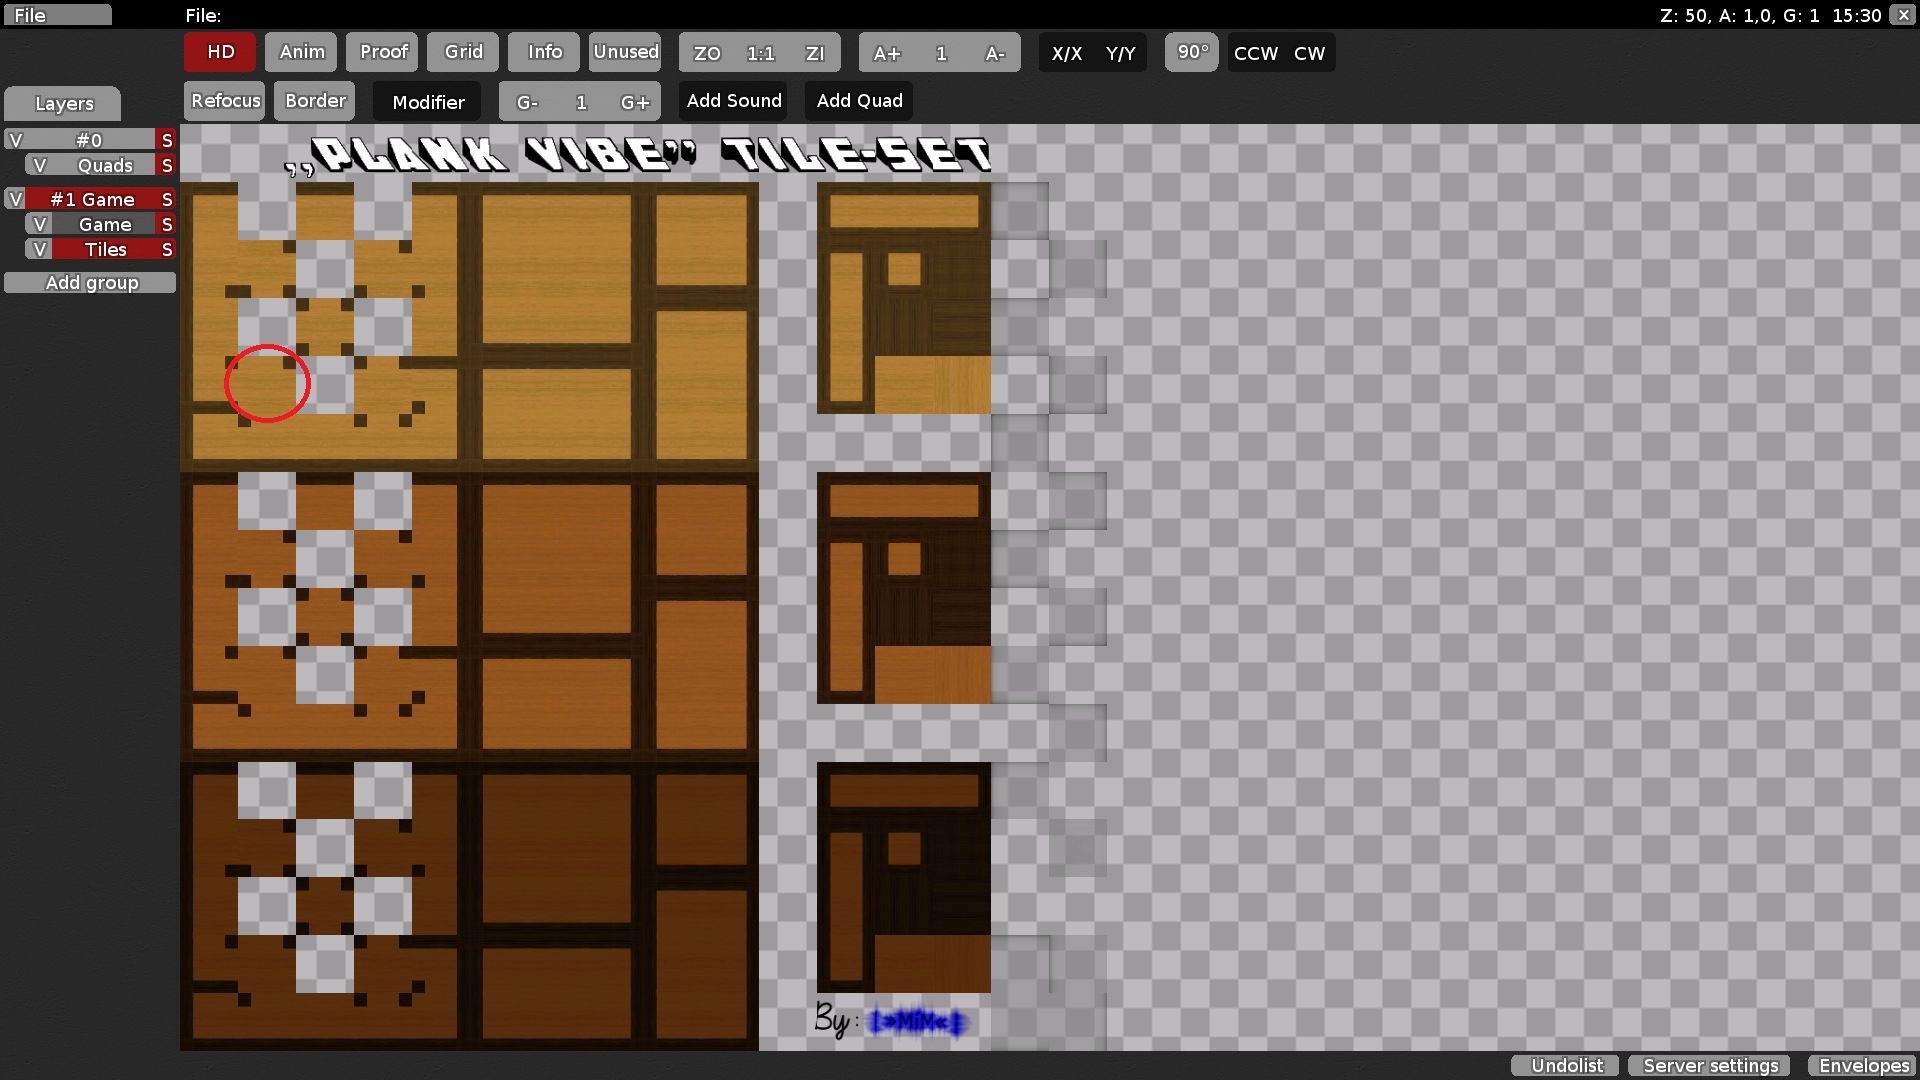The height and width of the screenshot is (1080, 1920).
Task: Enable the Grid overlay
Action: (x=462, y=52)
